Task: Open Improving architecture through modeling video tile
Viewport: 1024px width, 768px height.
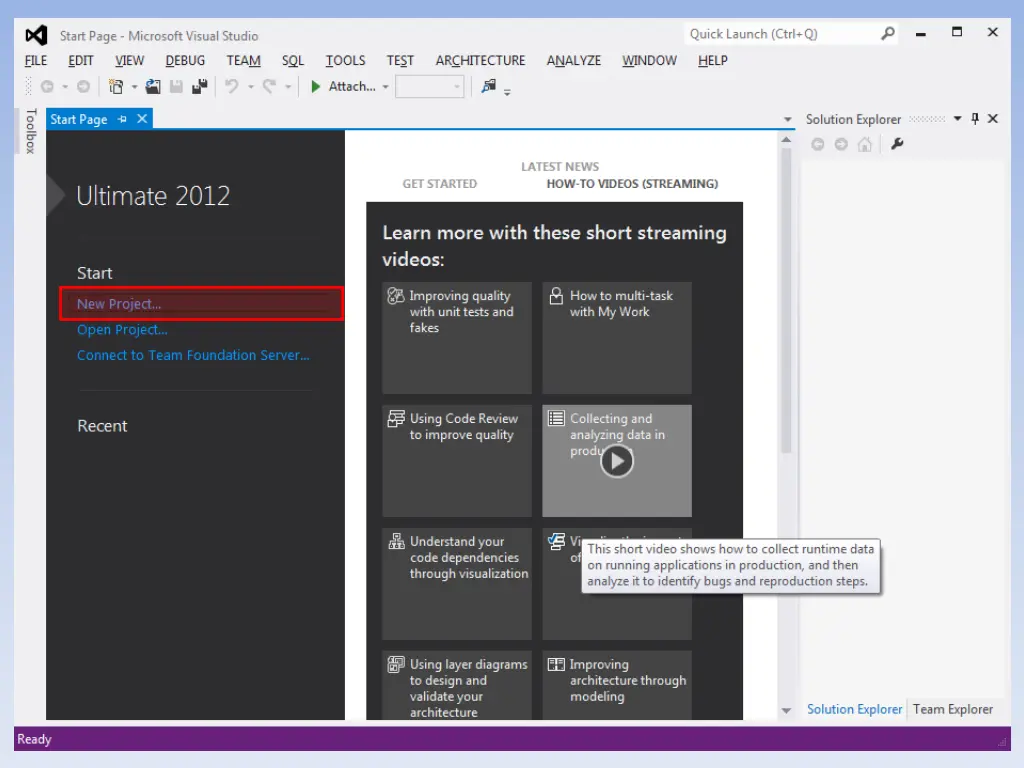Action: pyautogui.click(x=617, y=685)
